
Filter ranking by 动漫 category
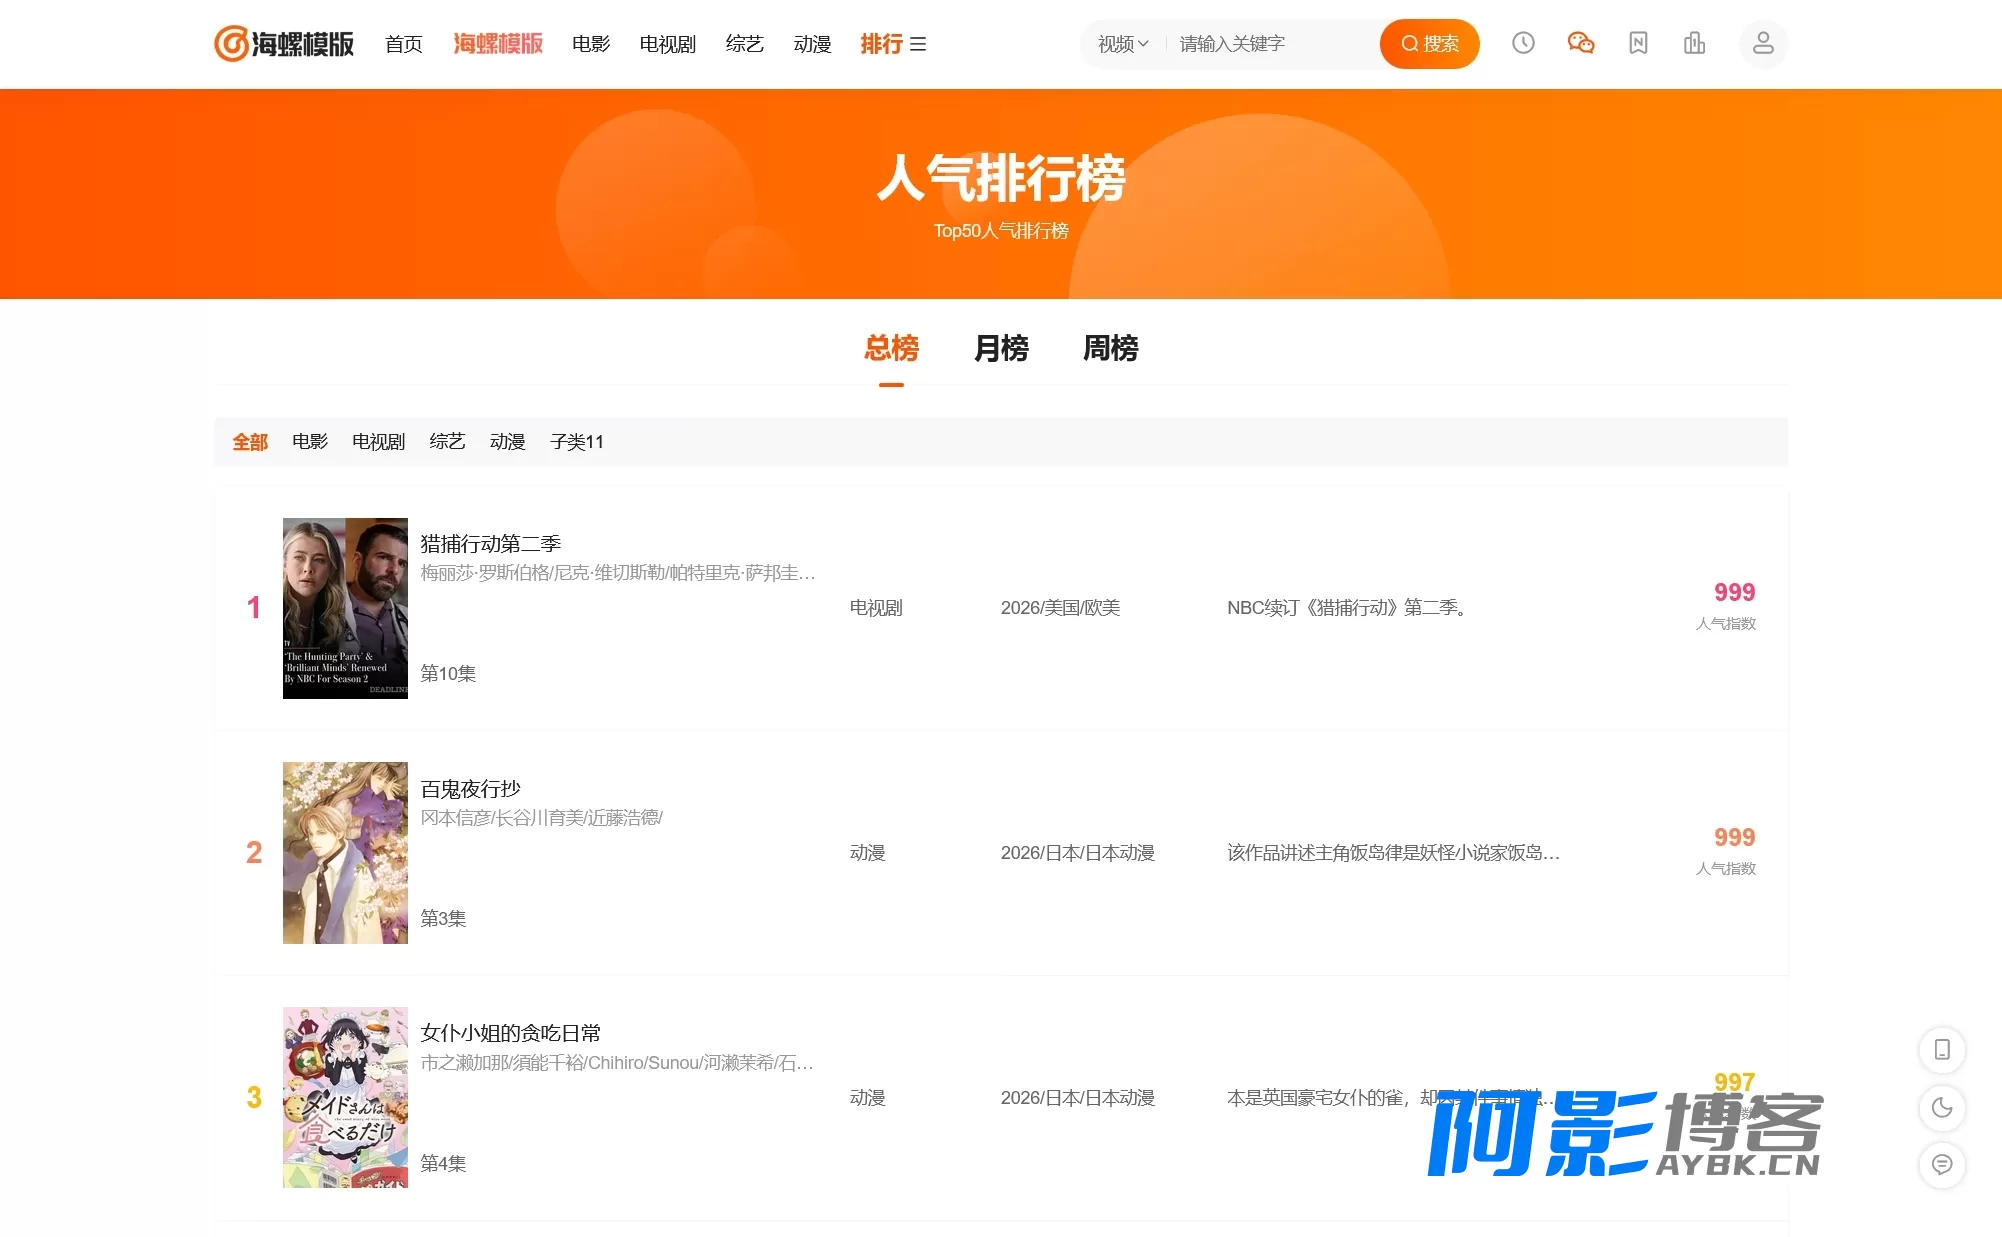pos(507,442)
